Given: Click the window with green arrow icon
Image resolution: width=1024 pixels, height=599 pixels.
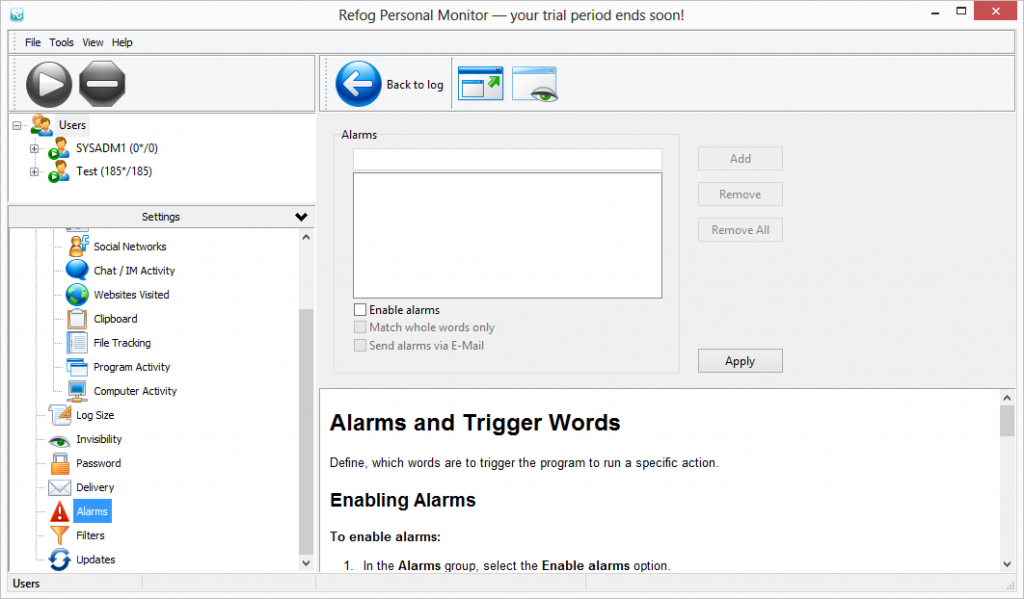Looking at the screenshot, I should [x=480, y=84].
